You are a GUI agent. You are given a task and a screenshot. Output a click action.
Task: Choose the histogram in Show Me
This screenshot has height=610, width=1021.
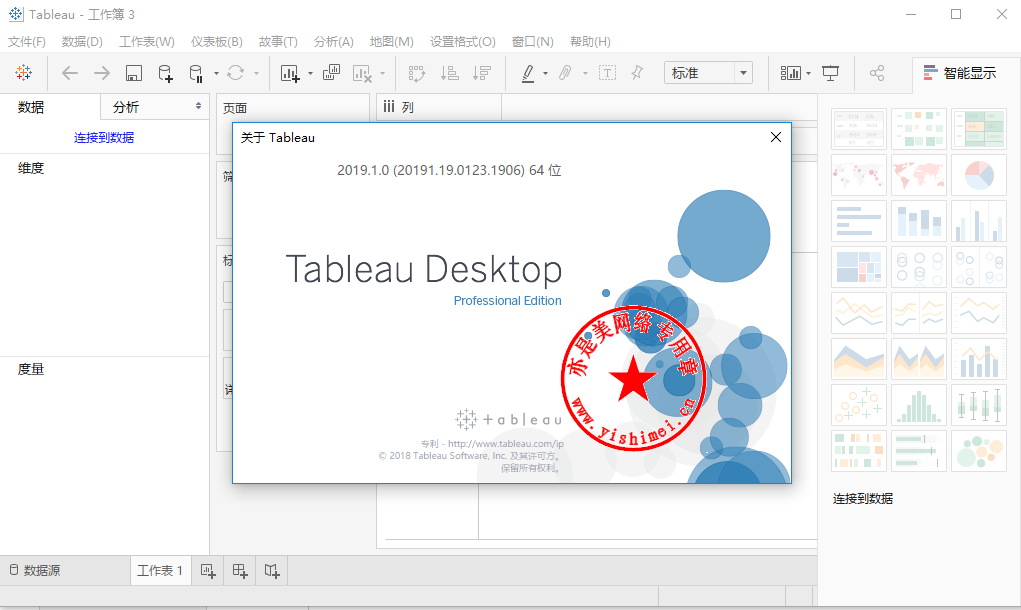pyautogui.click(x=919, y=404)
